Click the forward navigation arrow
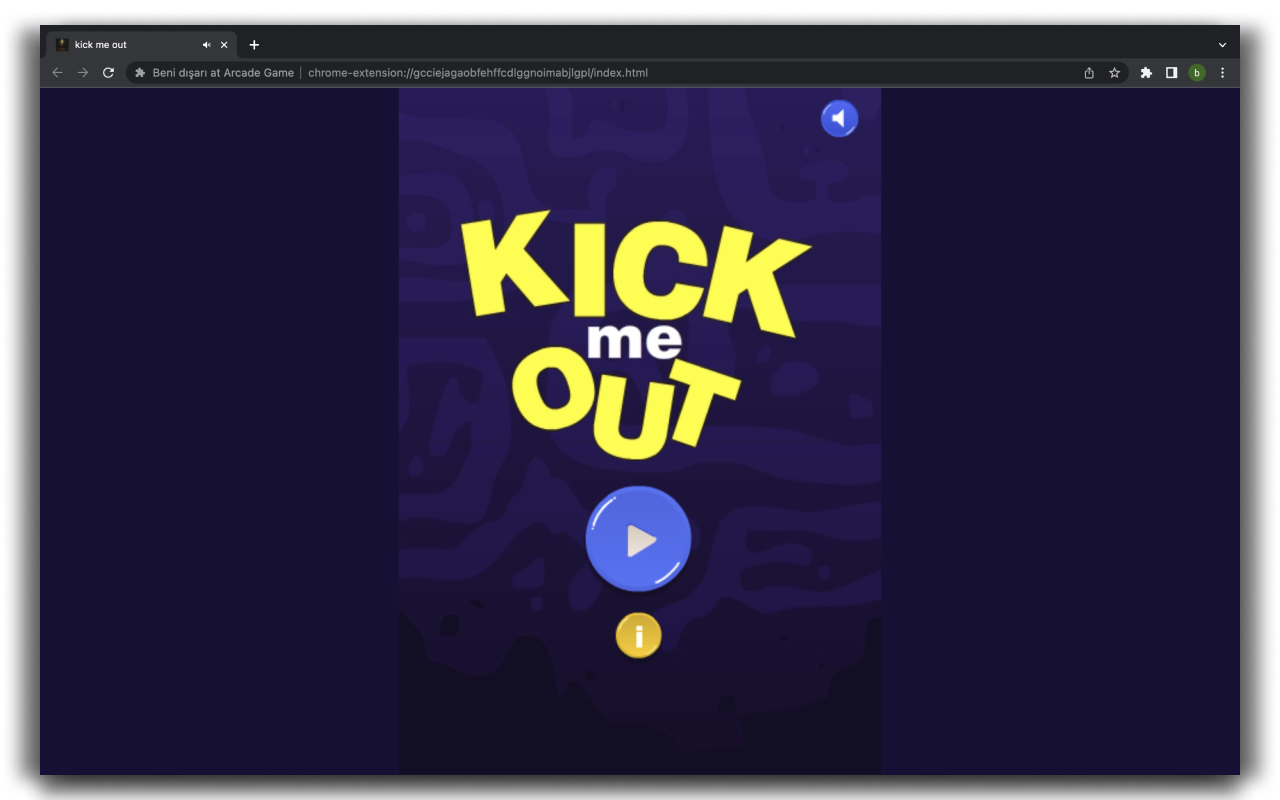1280x800 pixels. pos(82,72)
